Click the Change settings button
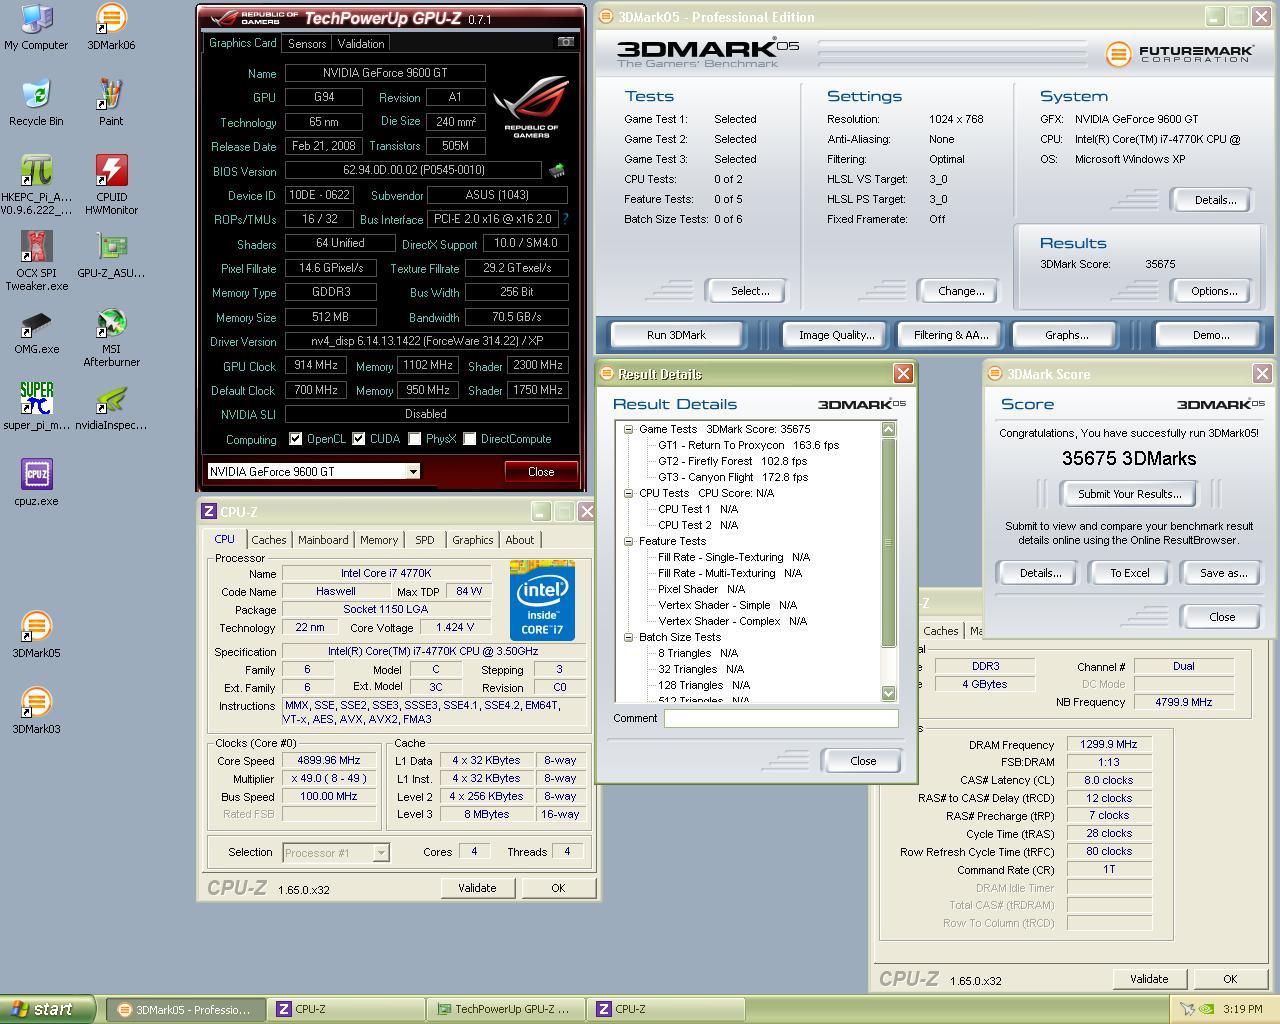Image resolution: width=1280 pixels, height=1024 pixels. 961,291
